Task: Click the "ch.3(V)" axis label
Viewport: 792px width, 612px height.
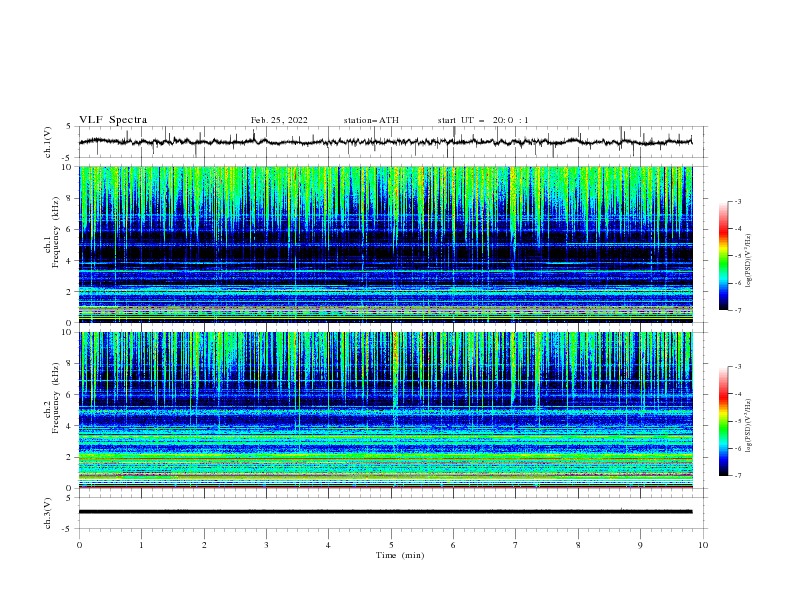Action: click(48, 513)
